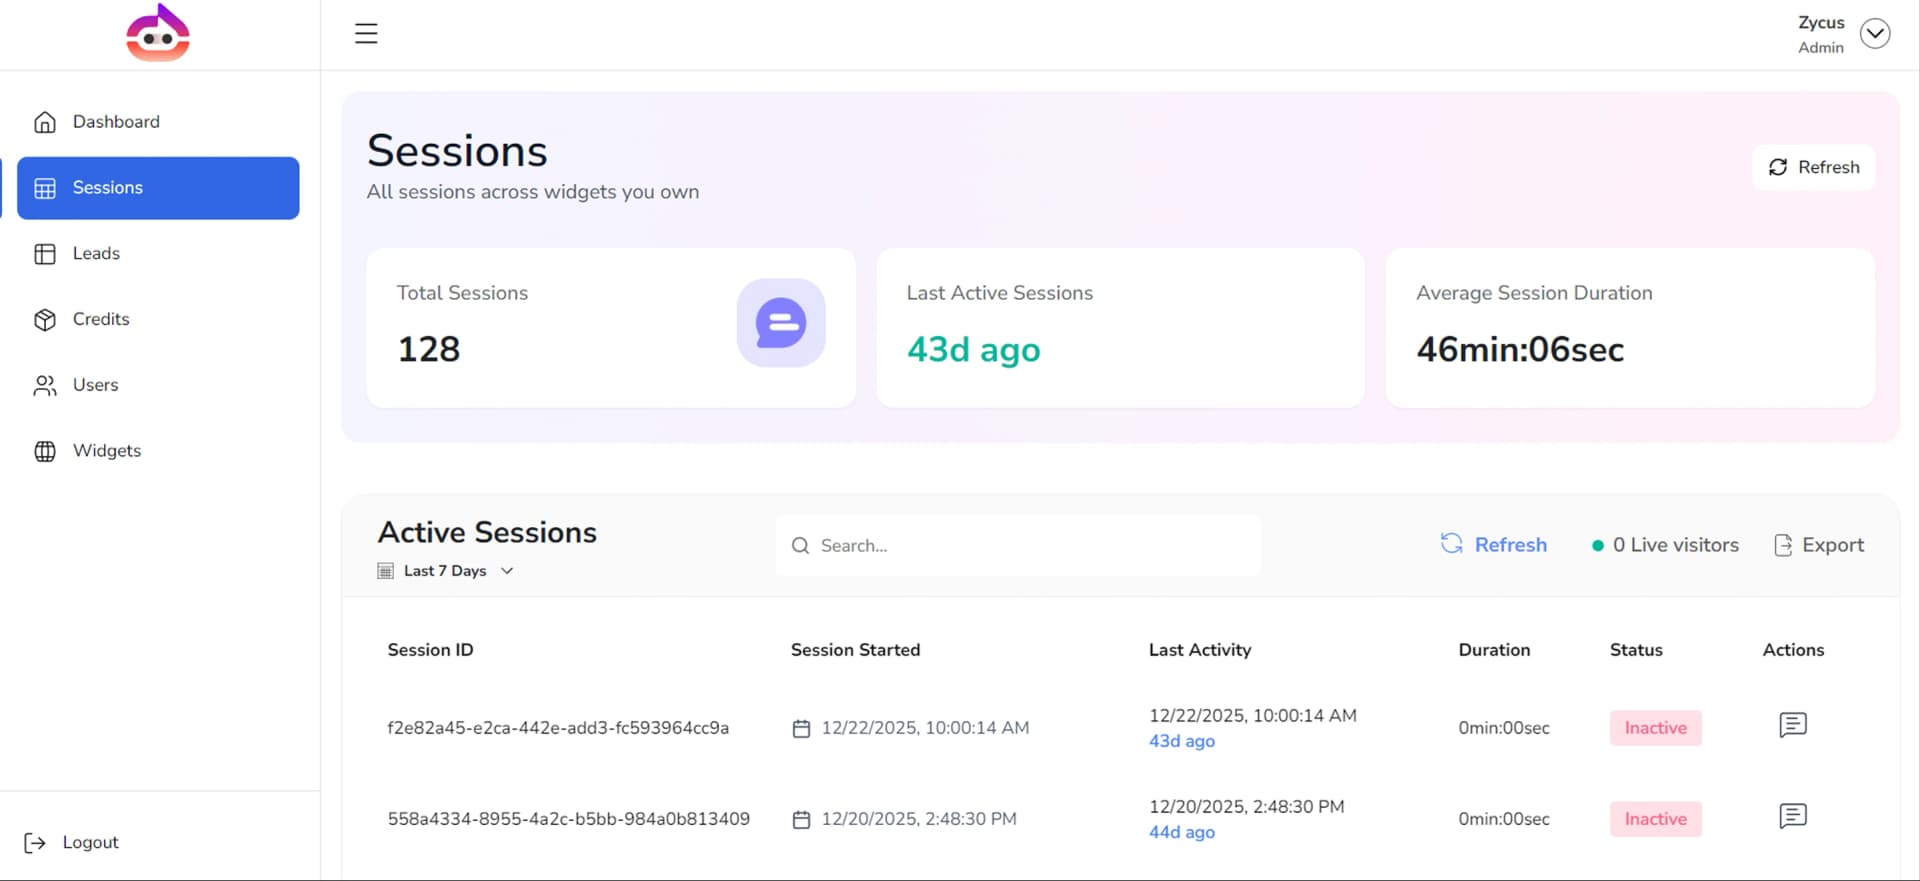
Task: Click the Total Sessions chat bubble icon
Action: (x=781, y=323)
